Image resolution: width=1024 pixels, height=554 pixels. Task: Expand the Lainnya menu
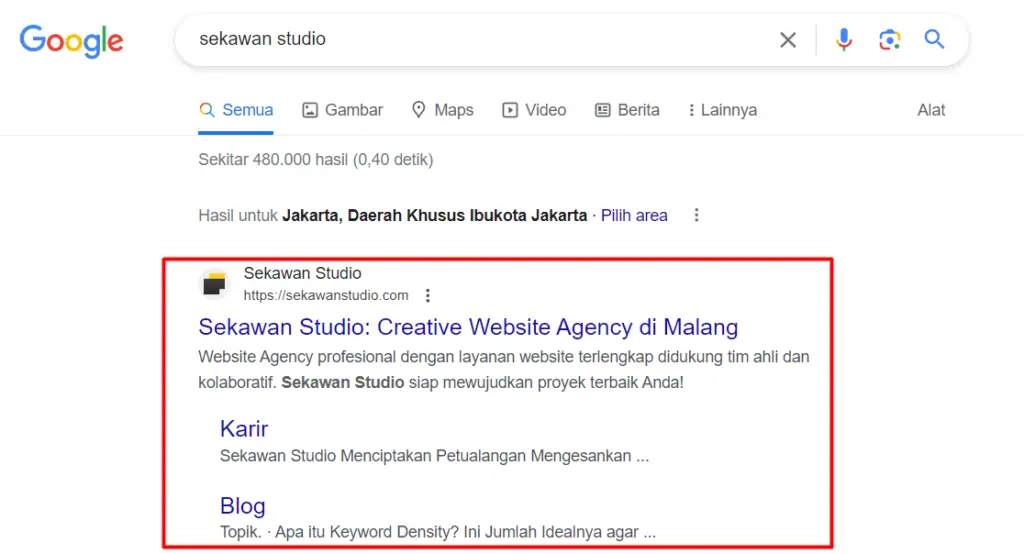pos(722,110)
